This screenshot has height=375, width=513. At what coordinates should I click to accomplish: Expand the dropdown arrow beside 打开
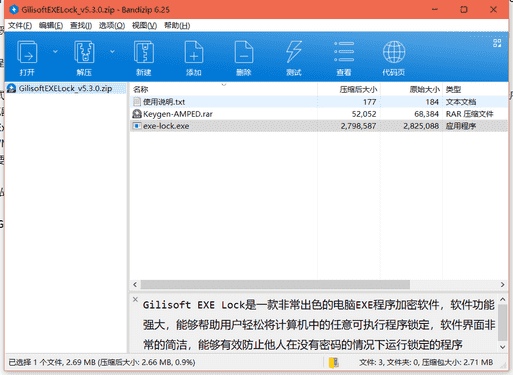point(55,52)
